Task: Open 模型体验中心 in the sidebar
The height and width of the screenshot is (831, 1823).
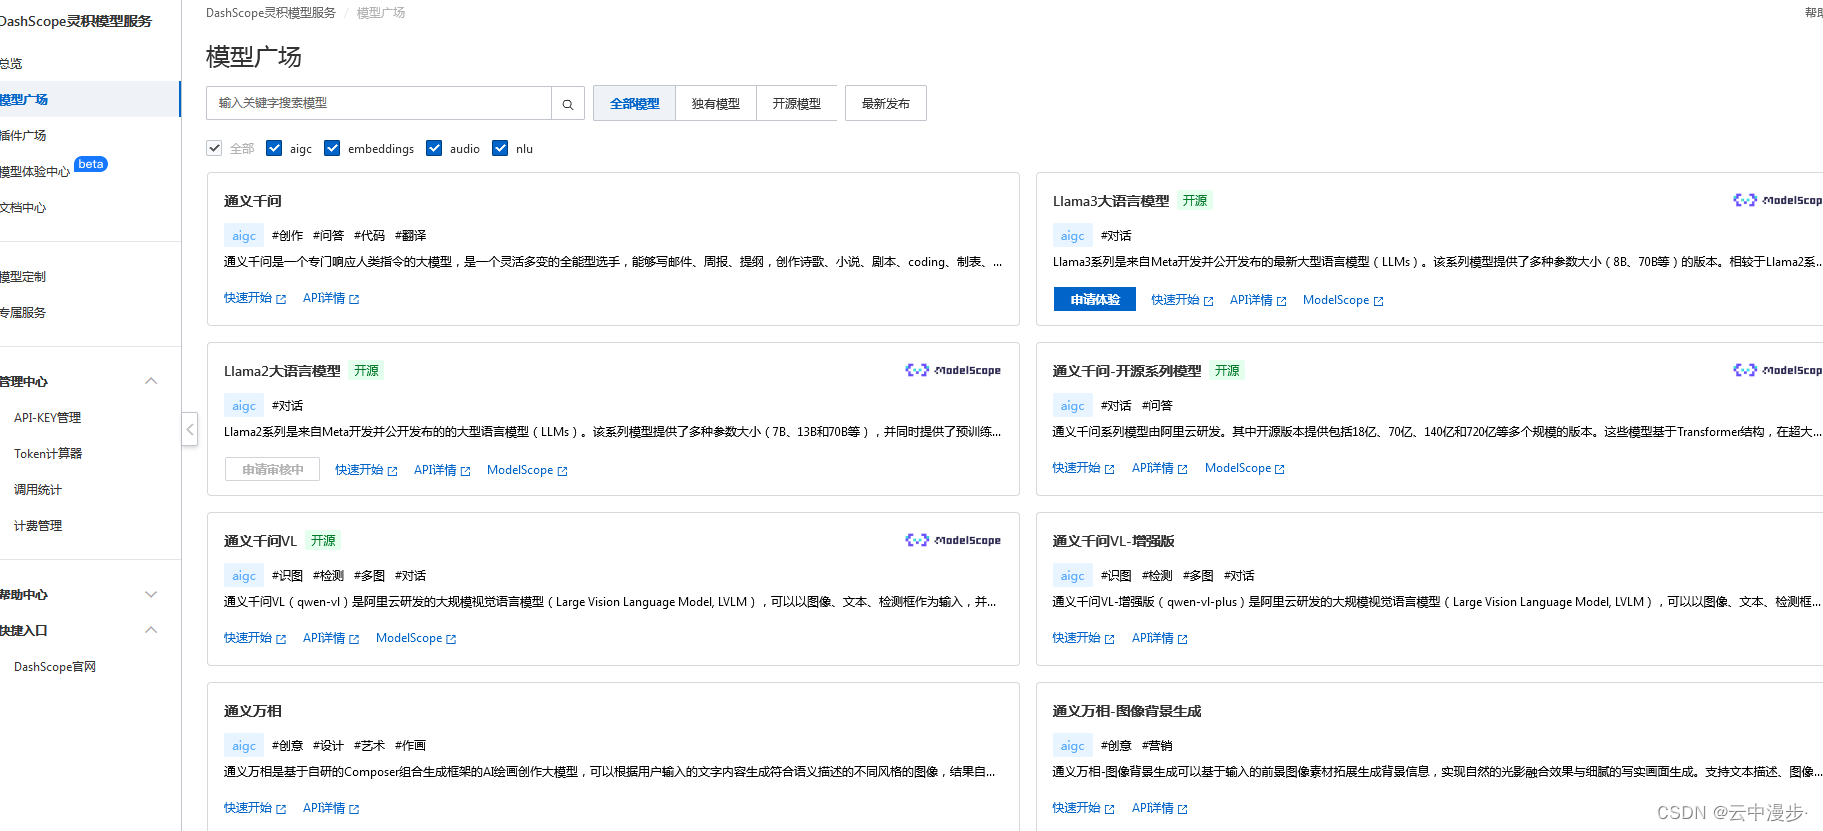Action: pyautogui.click(x=35, y=171)
